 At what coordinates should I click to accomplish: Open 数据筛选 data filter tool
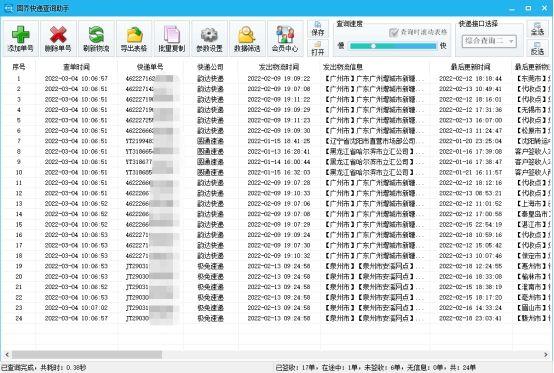point(247,39)
